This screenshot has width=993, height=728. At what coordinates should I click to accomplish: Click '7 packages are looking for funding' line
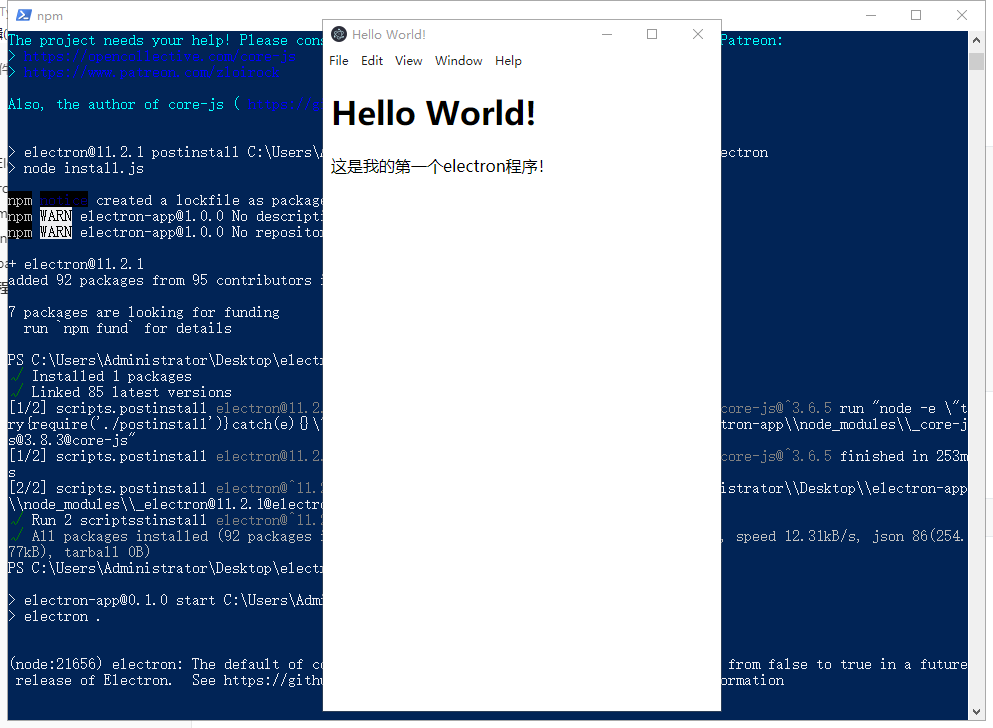point(143,312)
